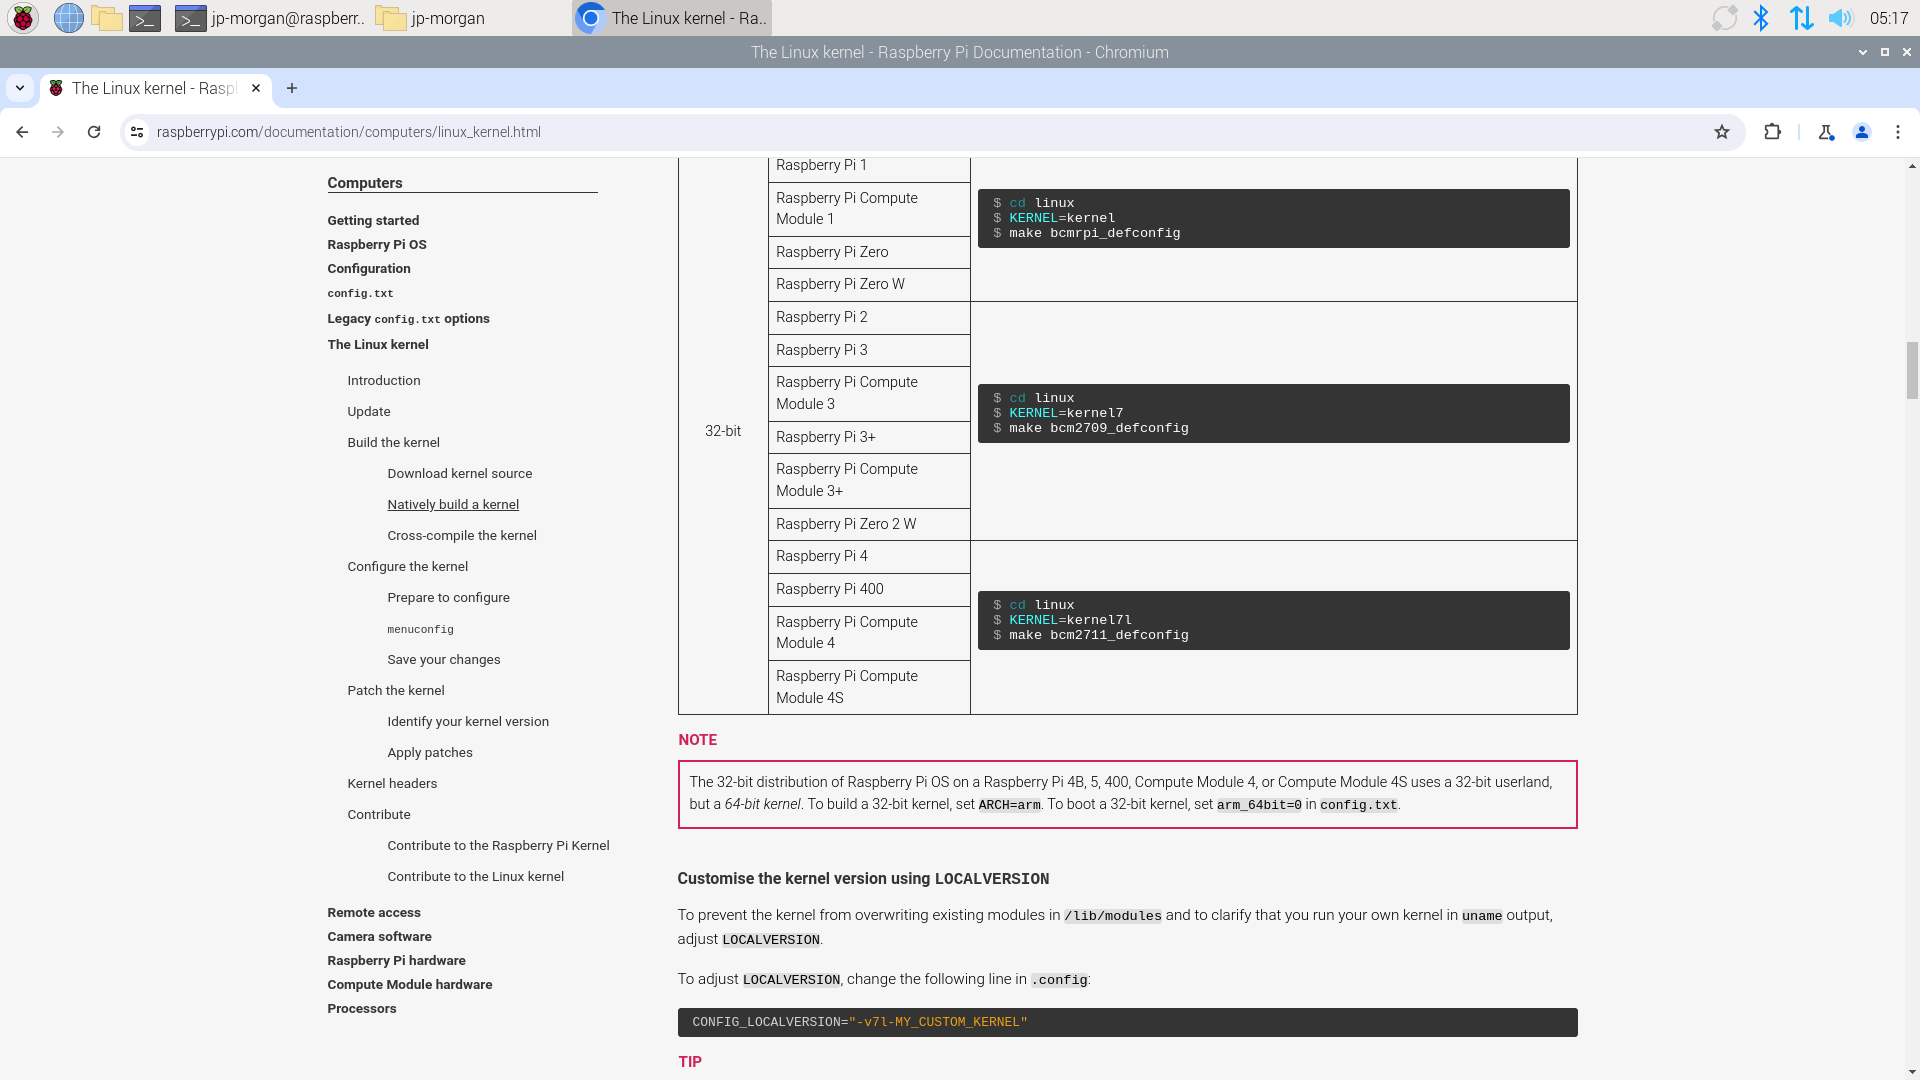The width and height of the screenshot is (1920, 1080).
Task: Jump to Apply patches
Action: pyautogui.click(x=430, y=752)
